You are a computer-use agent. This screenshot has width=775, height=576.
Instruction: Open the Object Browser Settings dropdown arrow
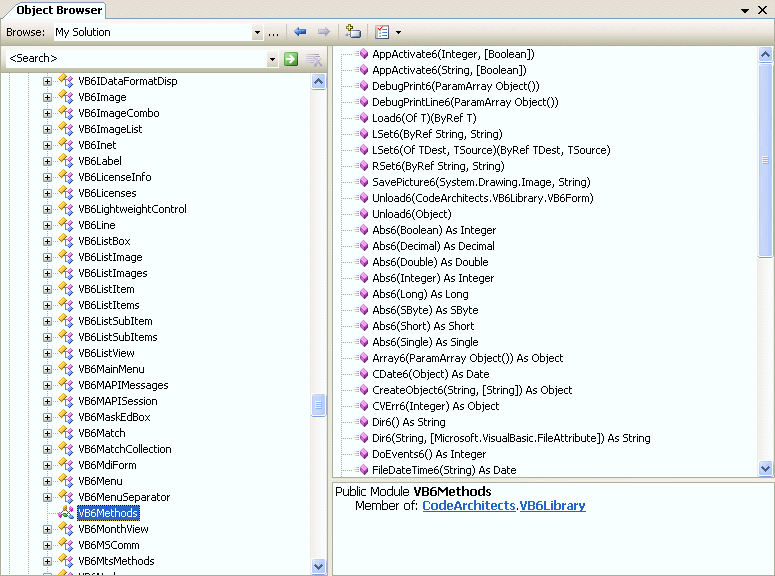point(398,33)
